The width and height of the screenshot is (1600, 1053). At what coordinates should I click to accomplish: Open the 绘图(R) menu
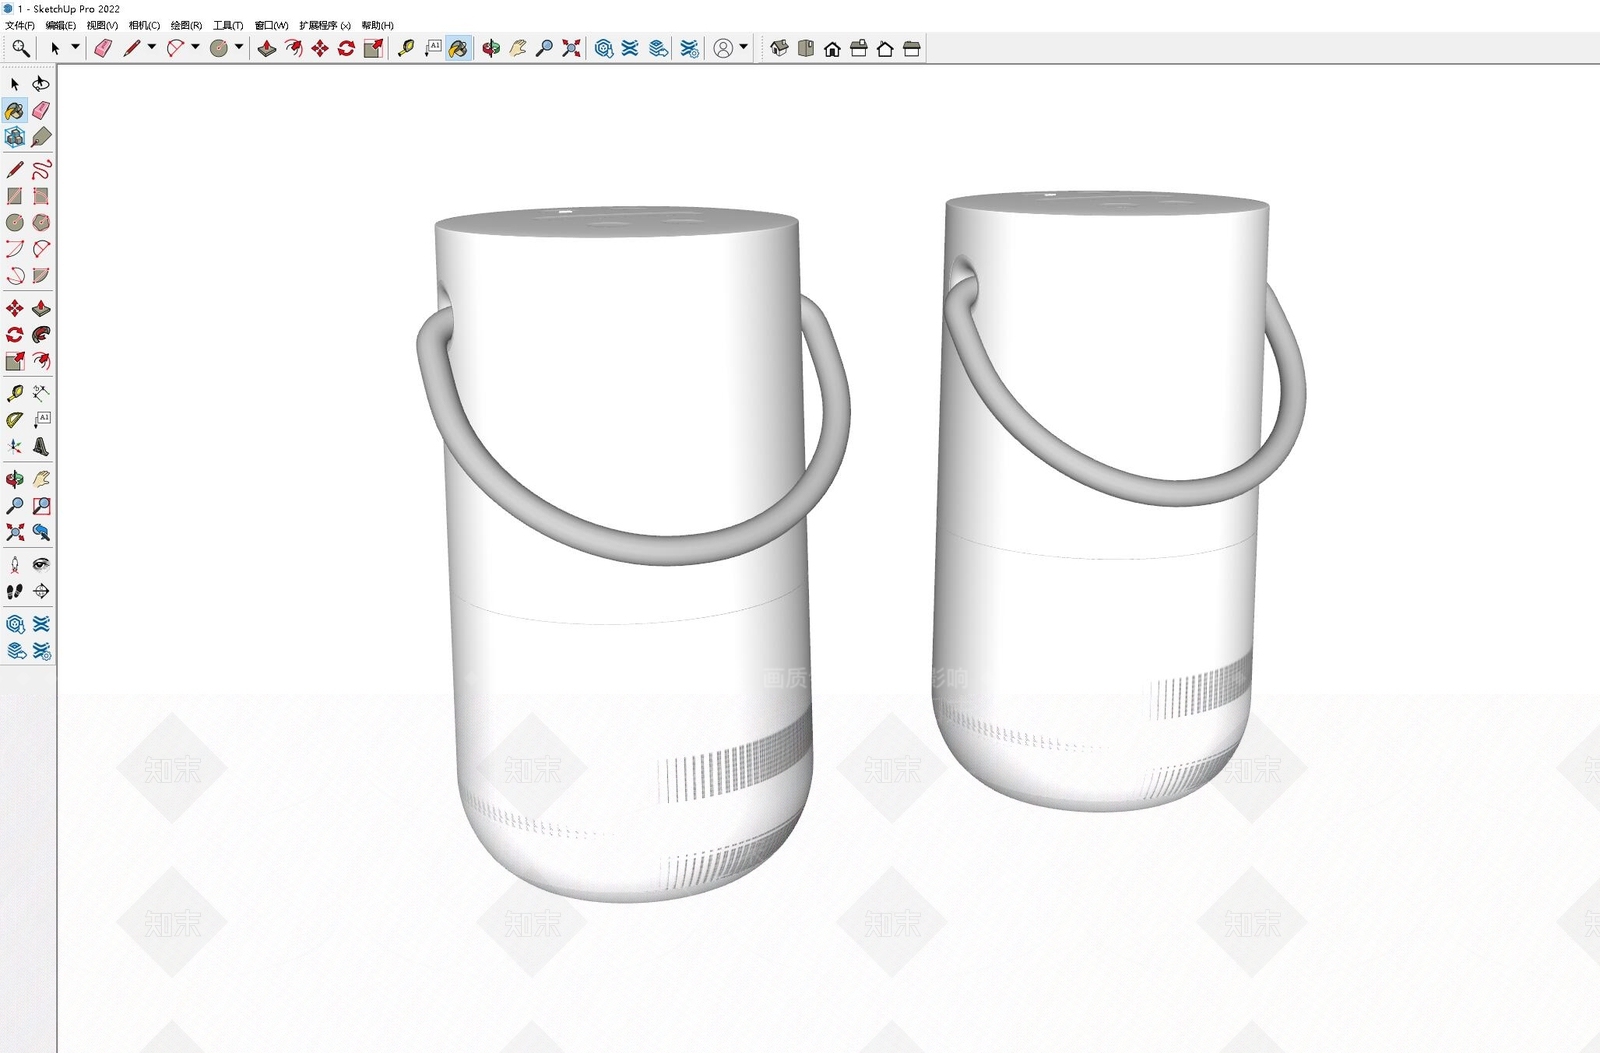point(186,25)
